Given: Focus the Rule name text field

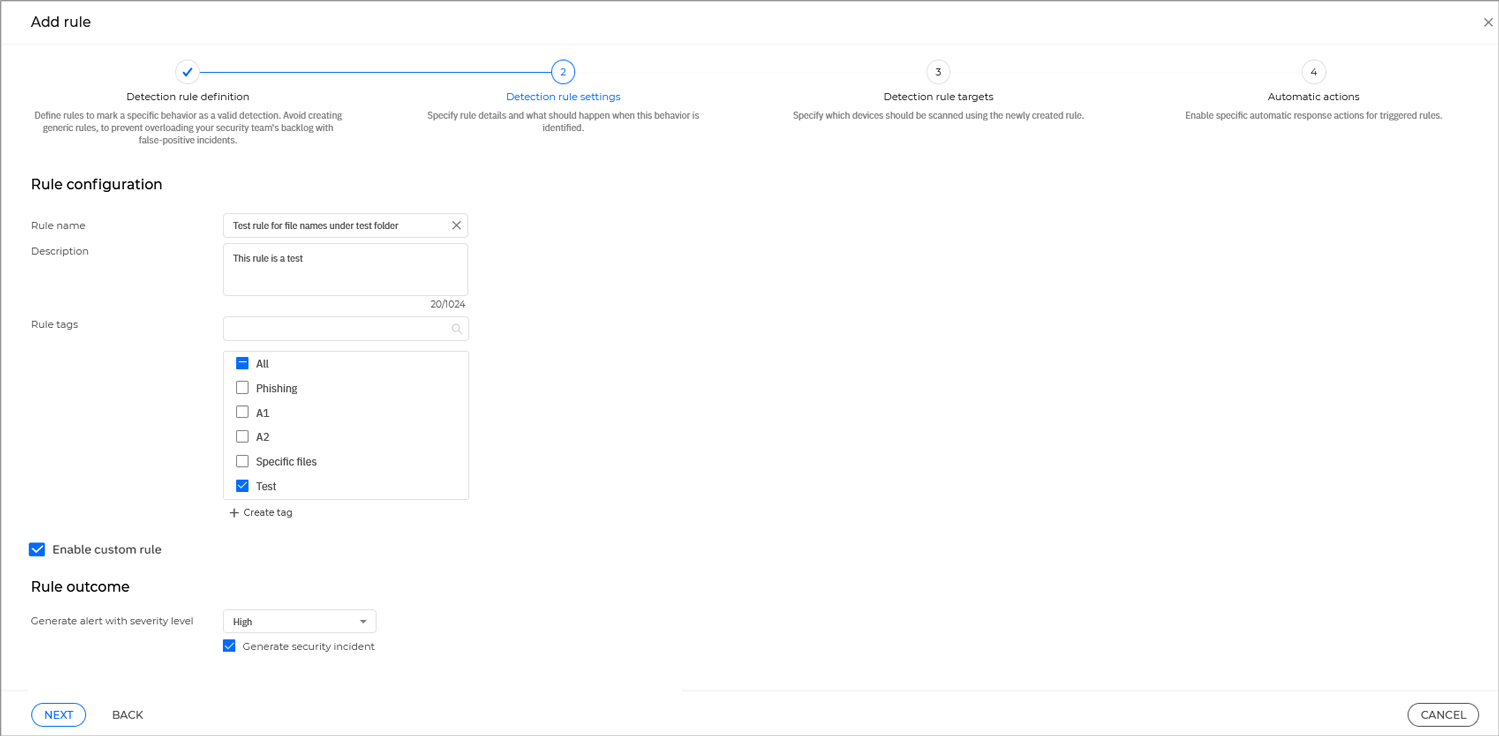Looking at the screenshot, I should pos(346,226).
